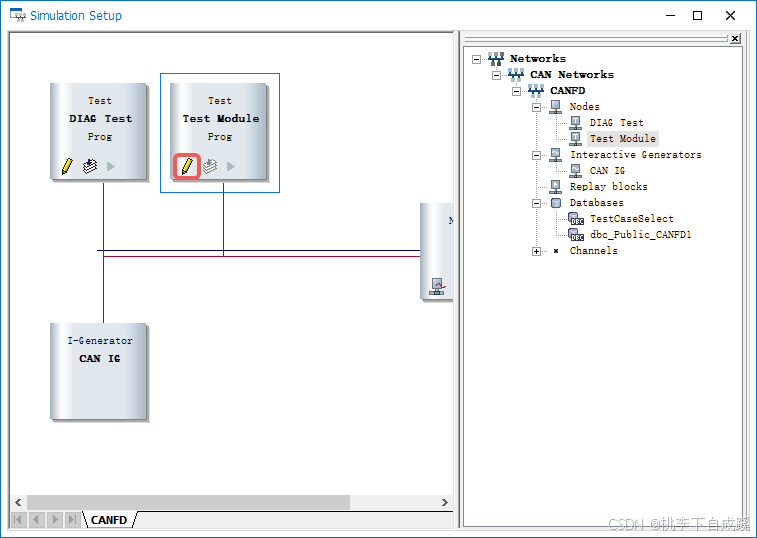Collapse the Networks tree root
Image resolution: width=757 pixels, height=538 pixels.
pyautogui.click(x=477, y=59)
